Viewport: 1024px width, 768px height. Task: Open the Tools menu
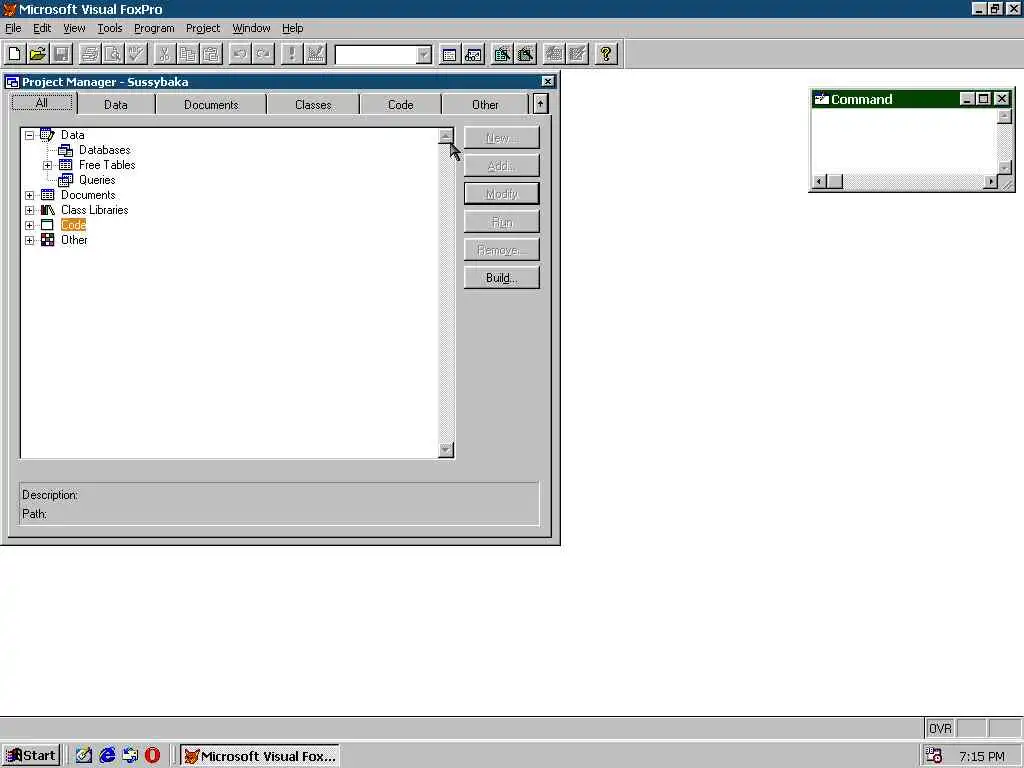(110, 28)
